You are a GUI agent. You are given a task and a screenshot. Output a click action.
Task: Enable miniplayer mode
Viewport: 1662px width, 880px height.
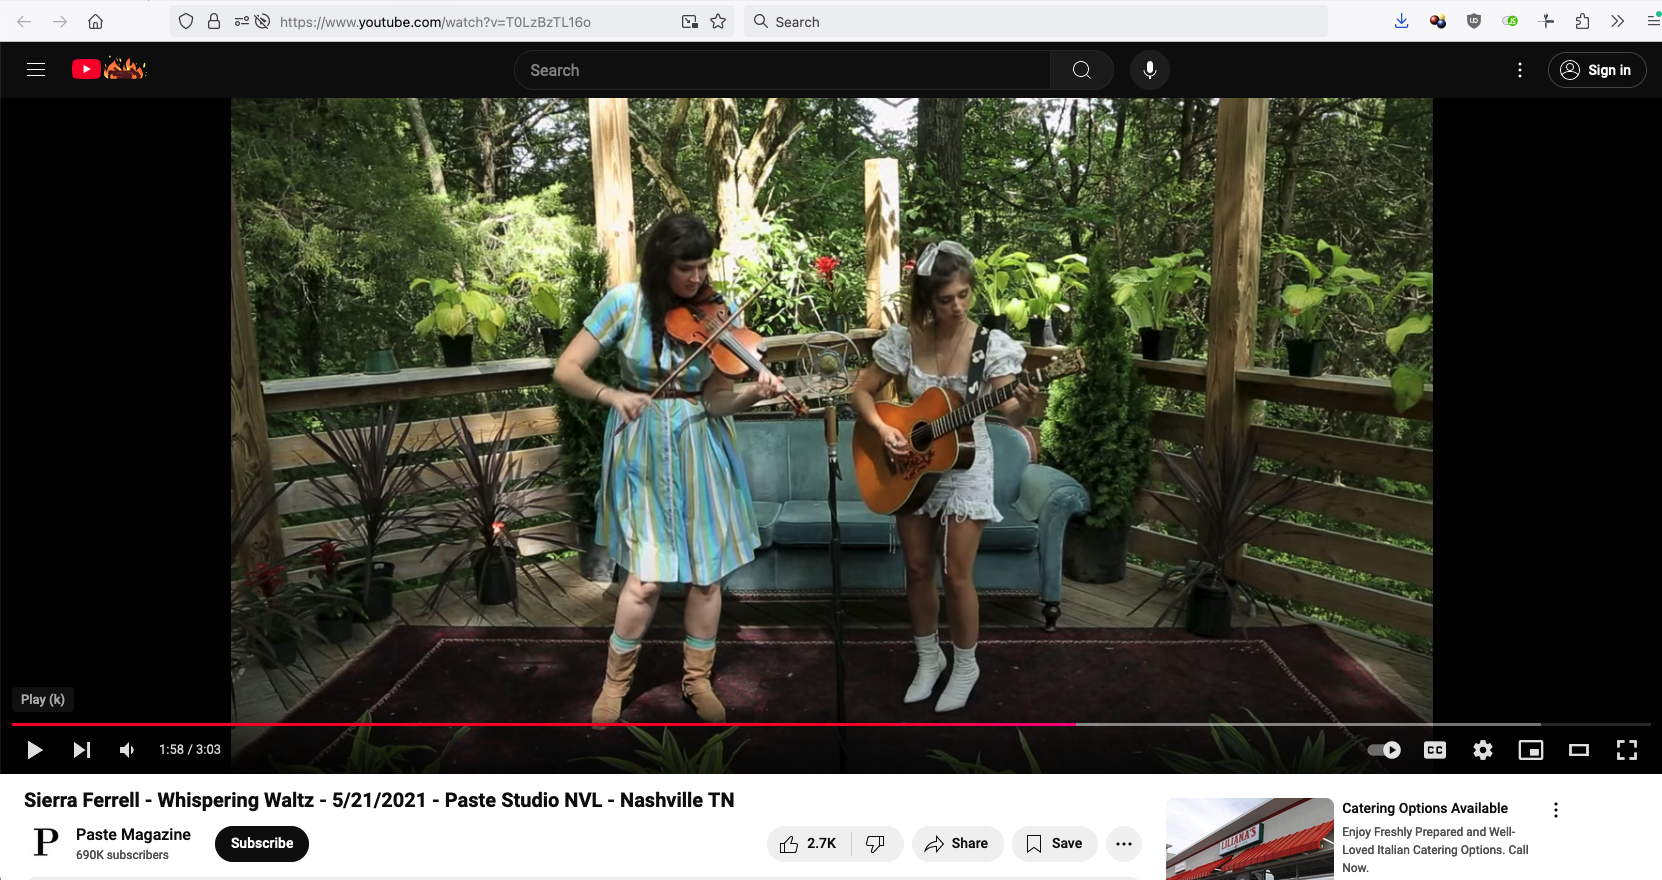coord(1531,750)
